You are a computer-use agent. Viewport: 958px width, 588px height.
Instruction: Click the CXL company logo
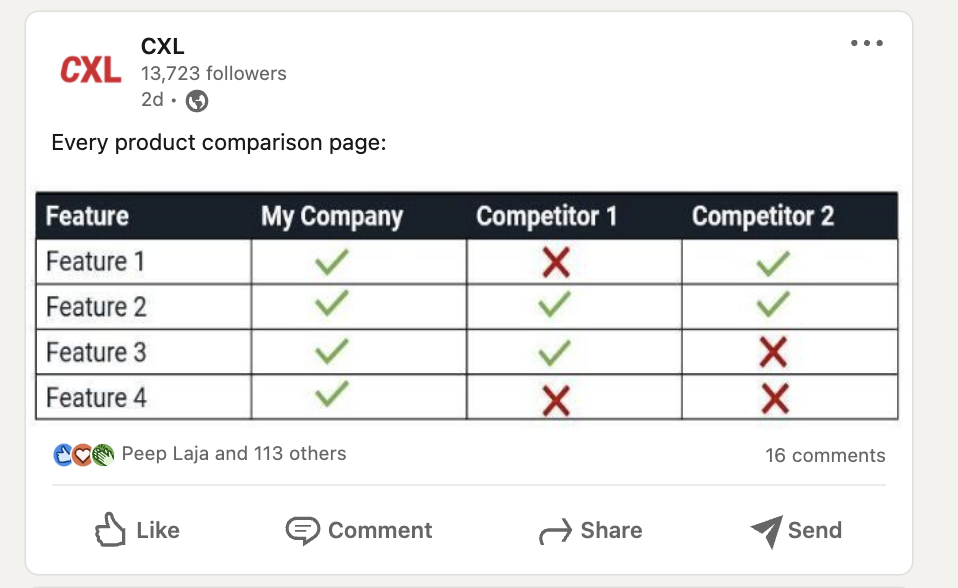(x=90, y=70)
